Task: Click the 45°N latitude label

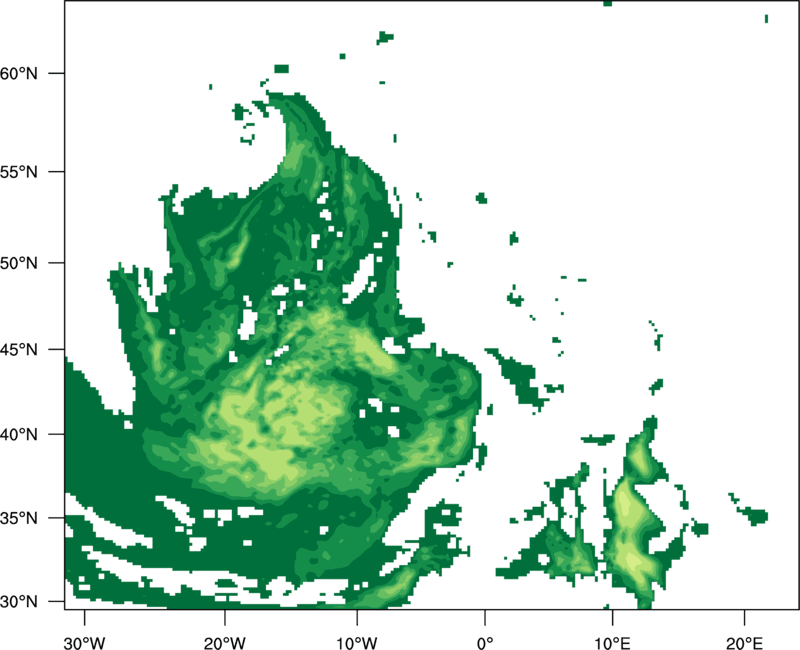Action: [x=19, y=349]
